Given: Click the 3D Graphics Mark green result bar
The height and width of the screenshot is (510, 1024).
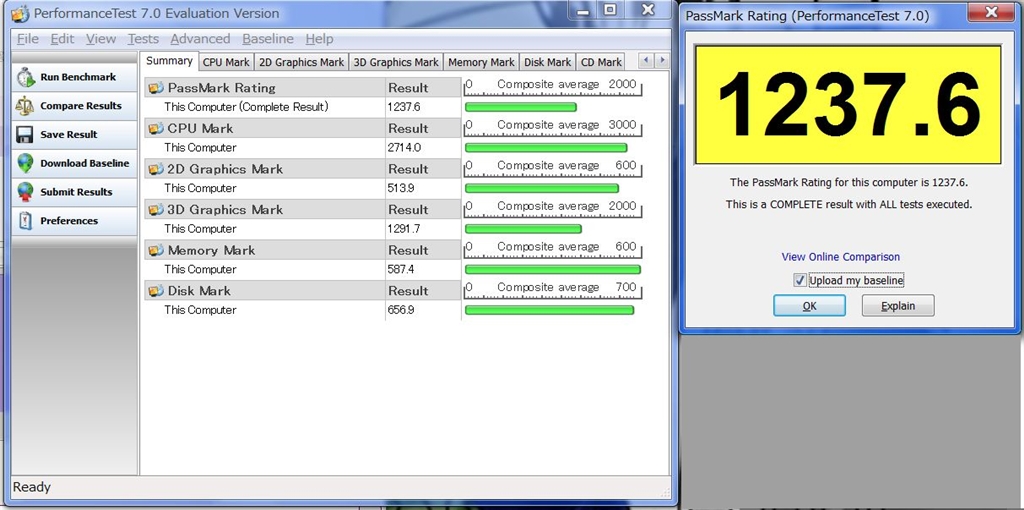Looking at the screenshot, I should coord(523,229).
